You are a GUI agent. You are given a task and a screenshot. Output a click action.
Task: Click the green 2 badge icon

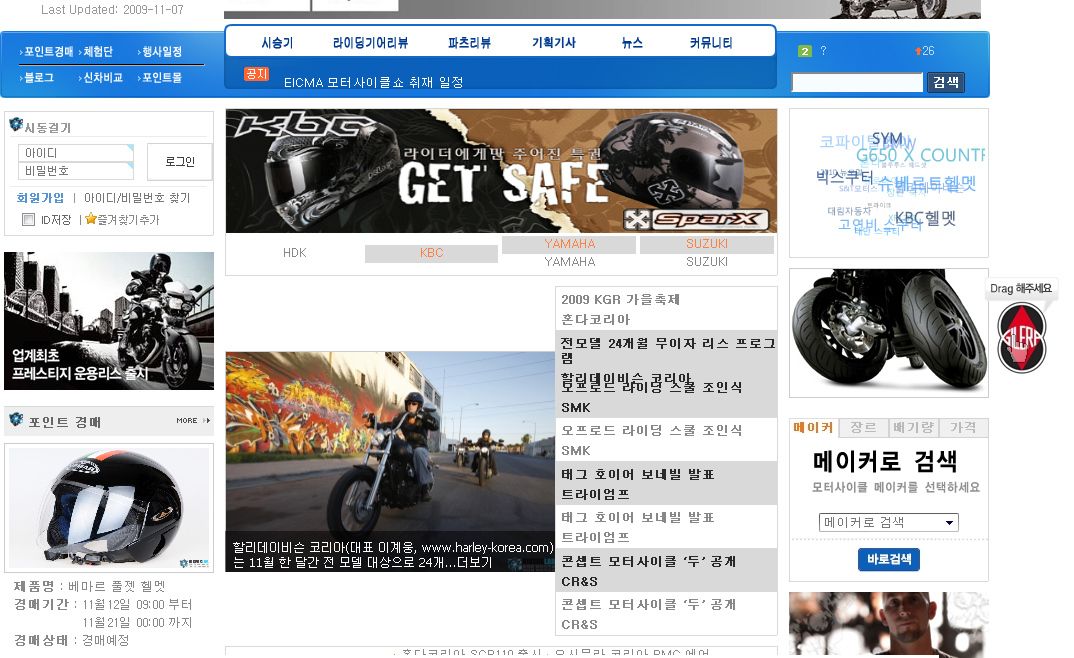pos(805,51)
